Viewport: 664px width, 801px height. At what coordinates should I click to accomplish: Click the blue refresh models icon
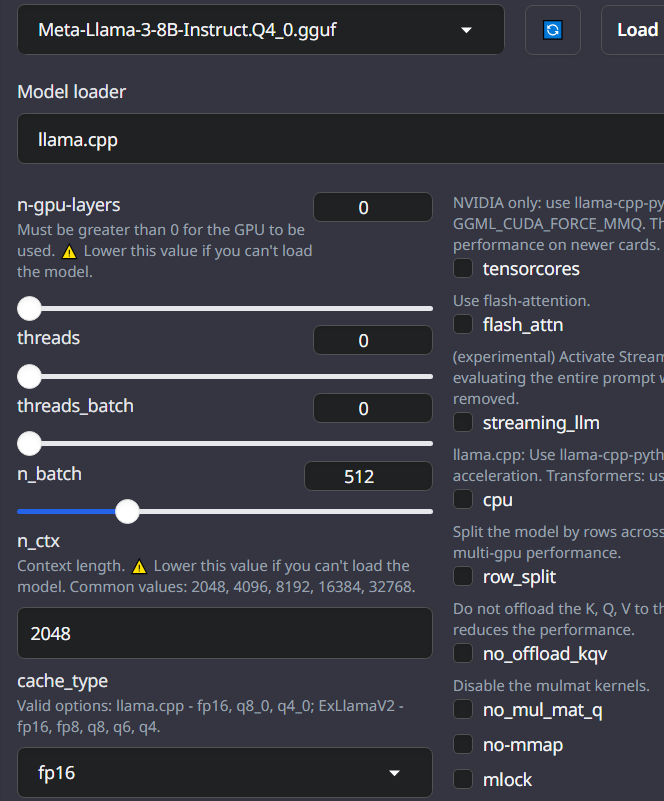[x=553, y=30]
